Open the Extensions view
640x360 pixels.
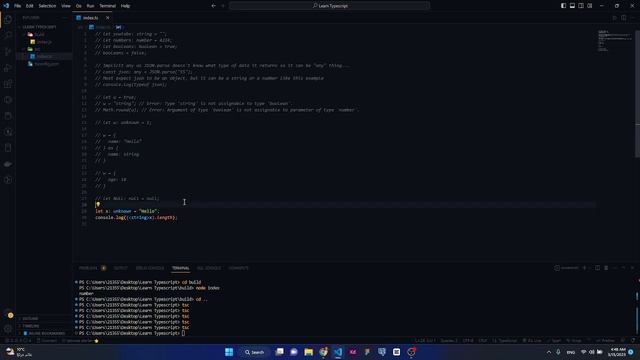(8, 84)
